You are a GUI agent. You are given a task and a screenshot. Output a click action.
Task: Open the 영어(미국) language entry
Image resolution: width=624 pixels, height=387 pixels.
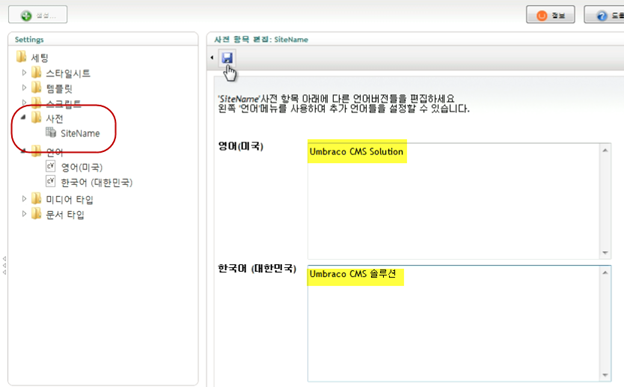[82, 167]
